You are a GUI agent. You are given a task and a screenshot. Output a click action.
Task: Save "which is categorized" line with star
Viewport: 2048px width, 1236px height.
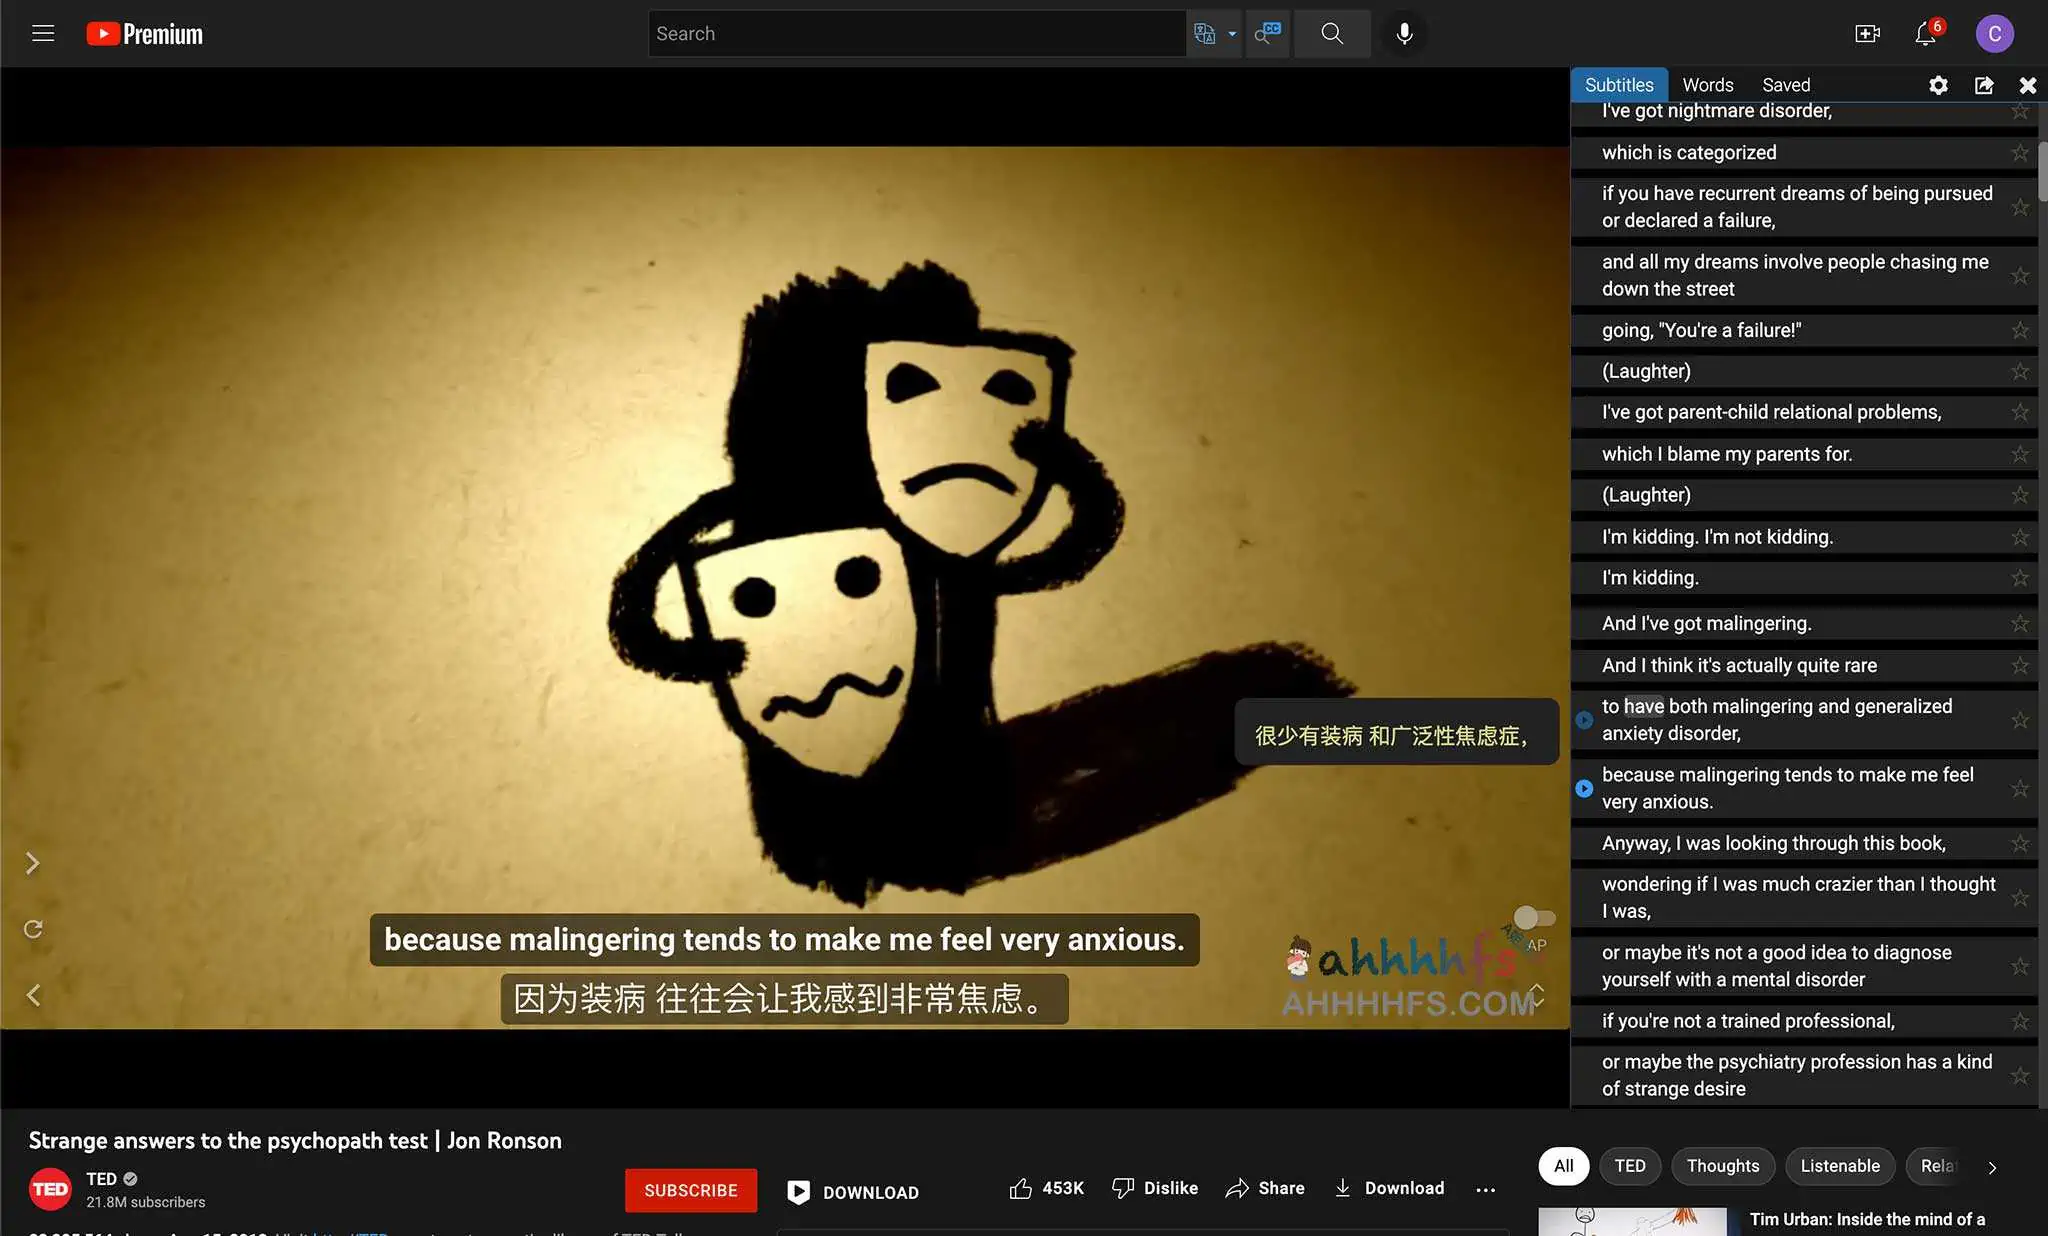2020,153
